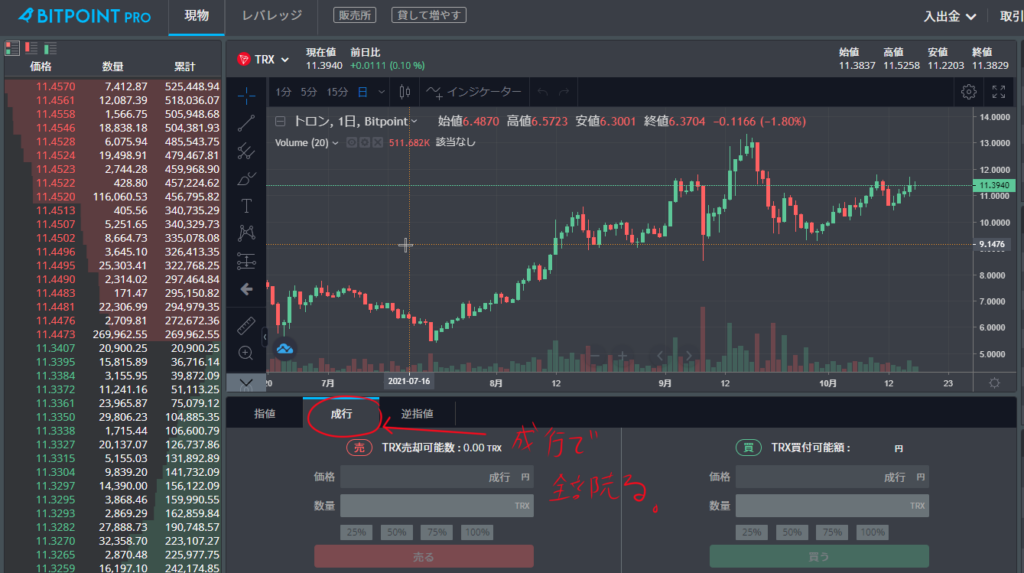Select the ruler measure tool
1024x573 pixels.
246,325
